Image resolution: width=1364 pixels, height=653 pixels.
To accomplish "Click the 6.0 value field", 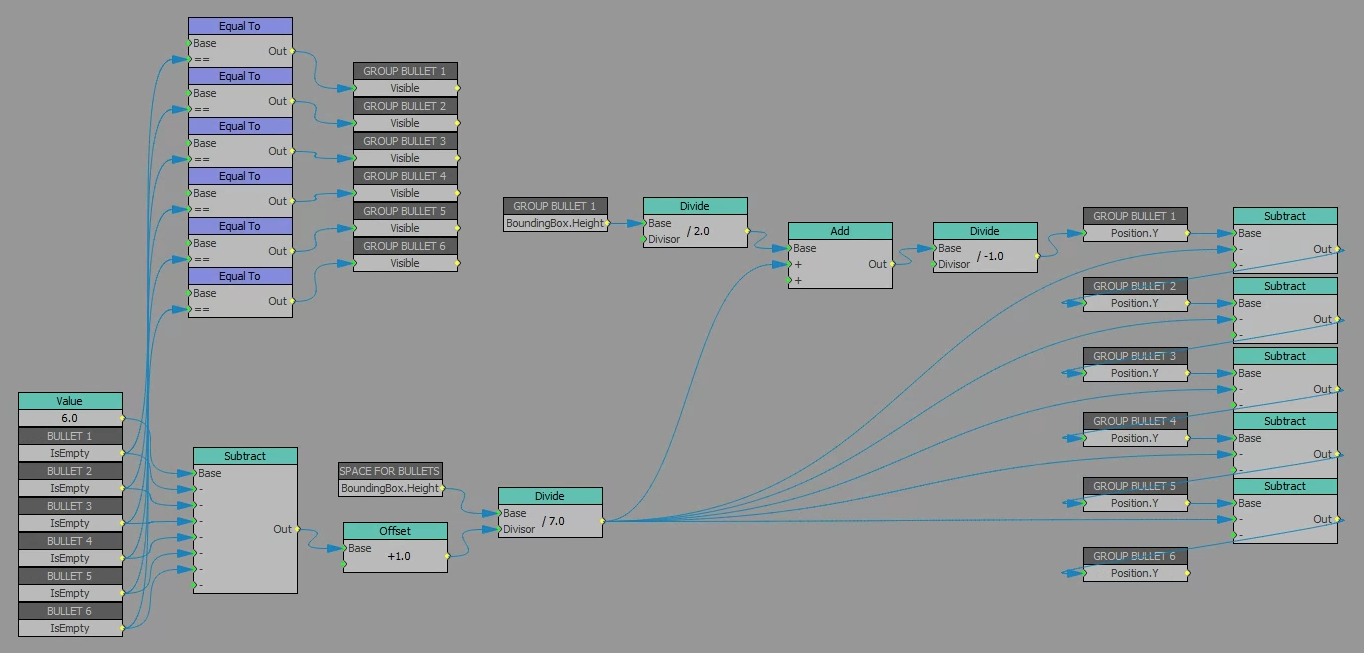I will [70, 418].
